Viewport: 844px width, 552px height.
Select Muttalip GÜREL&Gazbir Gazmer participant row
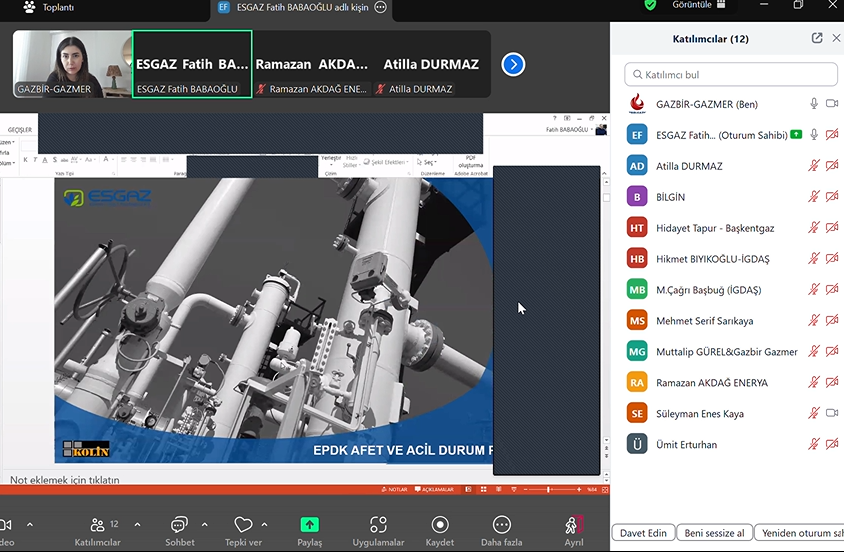(727, 351)
